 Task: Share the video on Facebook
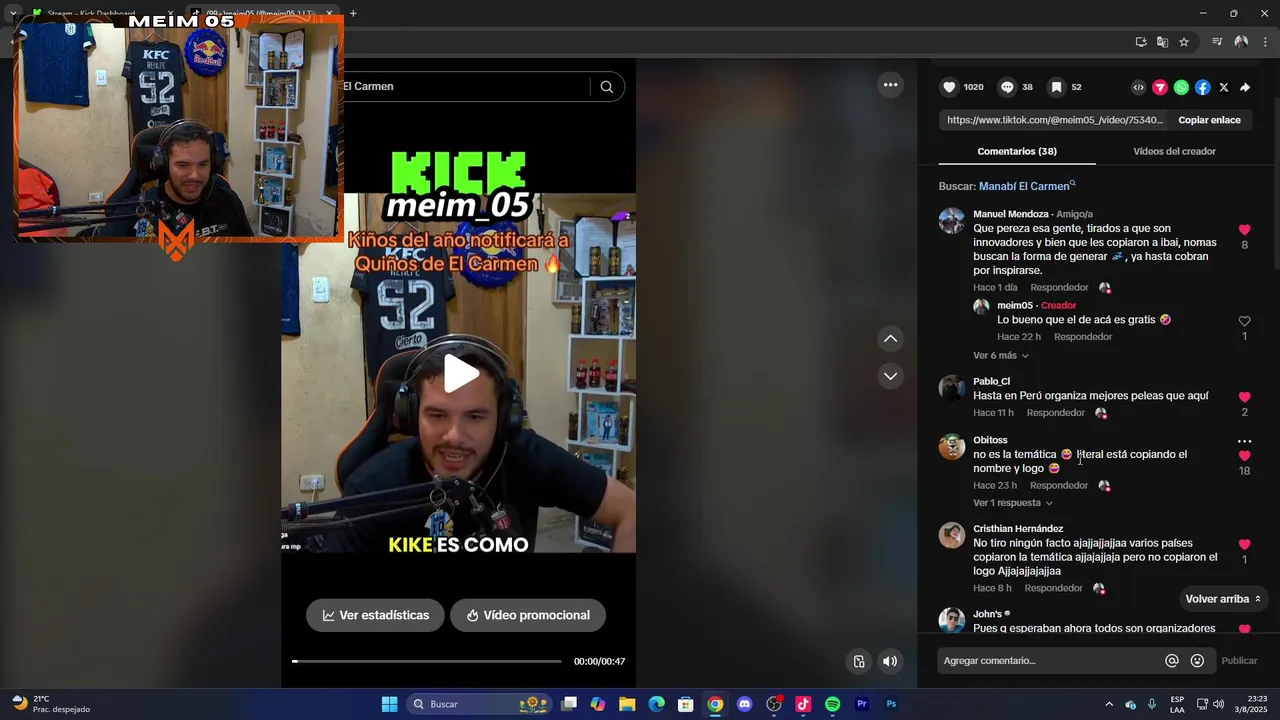1202,87
